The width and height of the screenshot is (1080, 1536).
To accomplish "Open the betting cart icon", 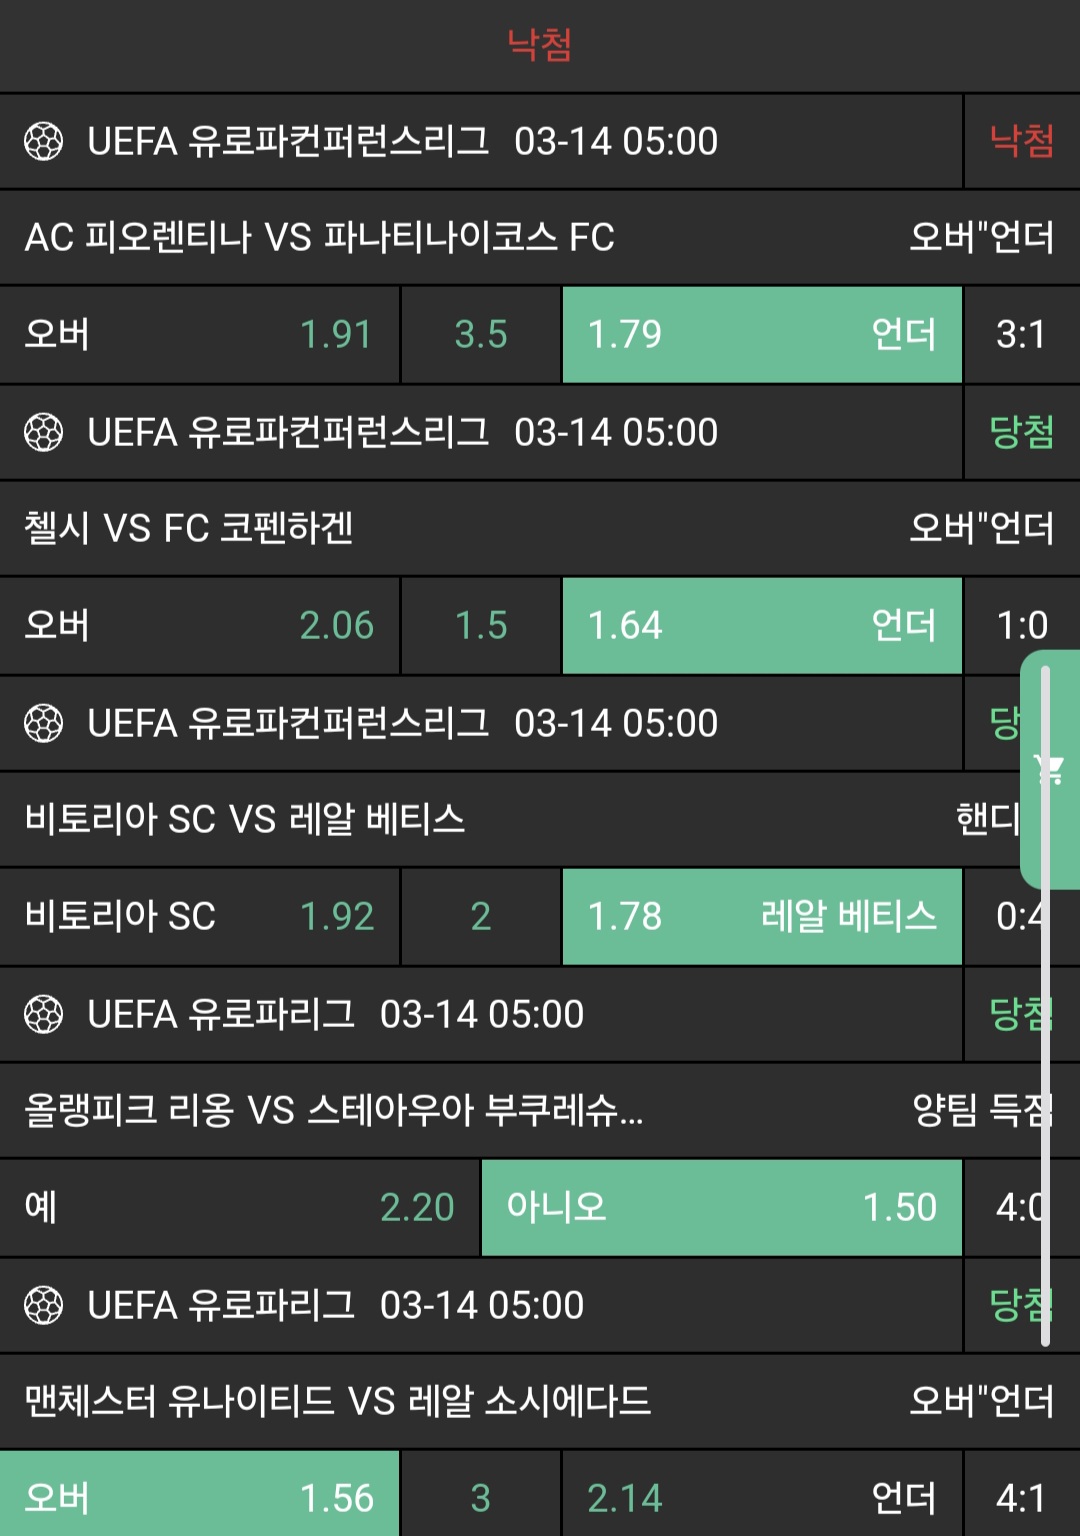I will click(x=1049, y=769).
